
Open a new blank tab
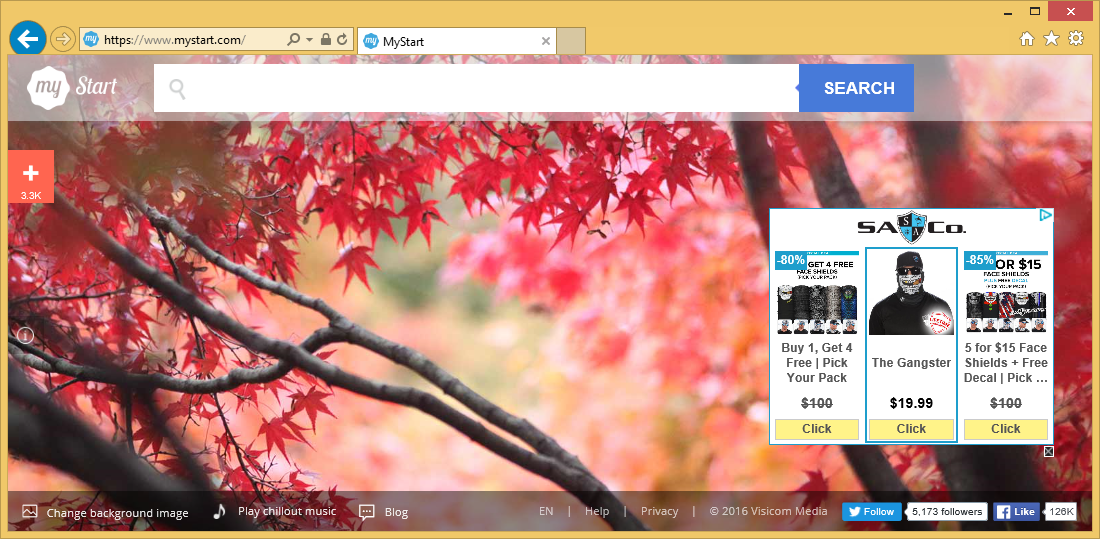(571, 41)
